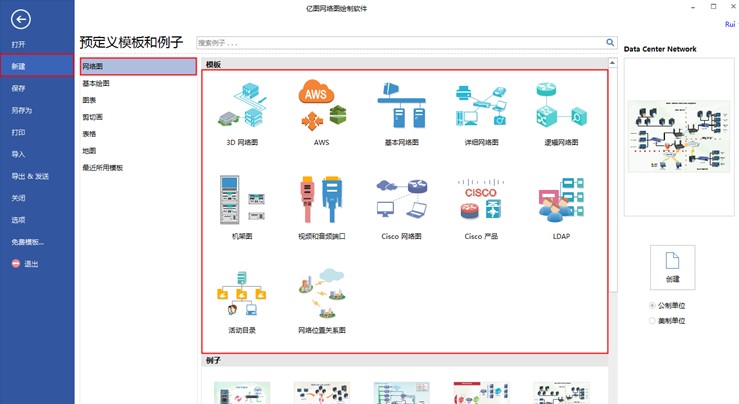Screen dimensions: 739x404
Task: Open the 选项 menu item
Action: (18, 220)
